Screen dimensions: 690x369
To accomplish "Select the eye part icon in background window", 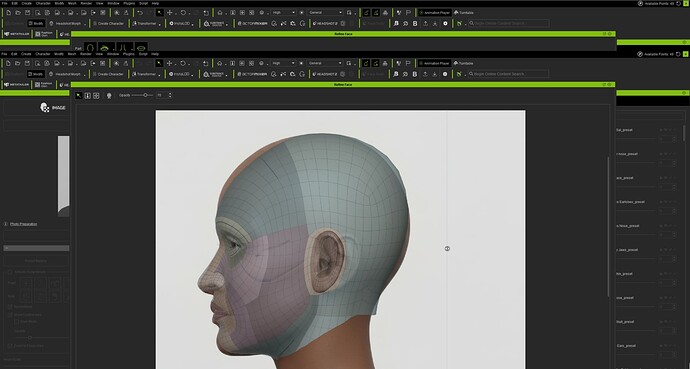I will pyautogui.click(x=105, y=47).
